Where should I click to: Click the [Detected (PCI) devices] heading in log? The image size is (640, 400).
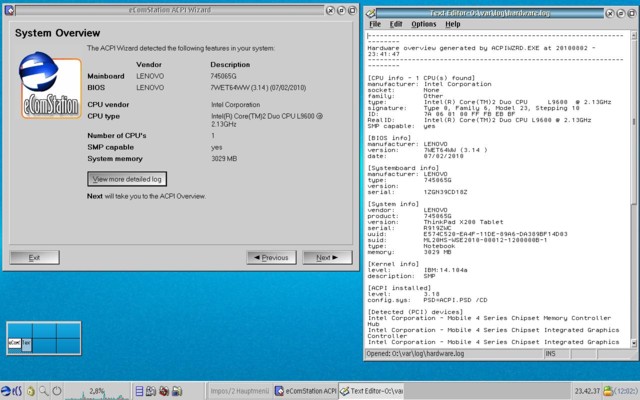[416, 312]
